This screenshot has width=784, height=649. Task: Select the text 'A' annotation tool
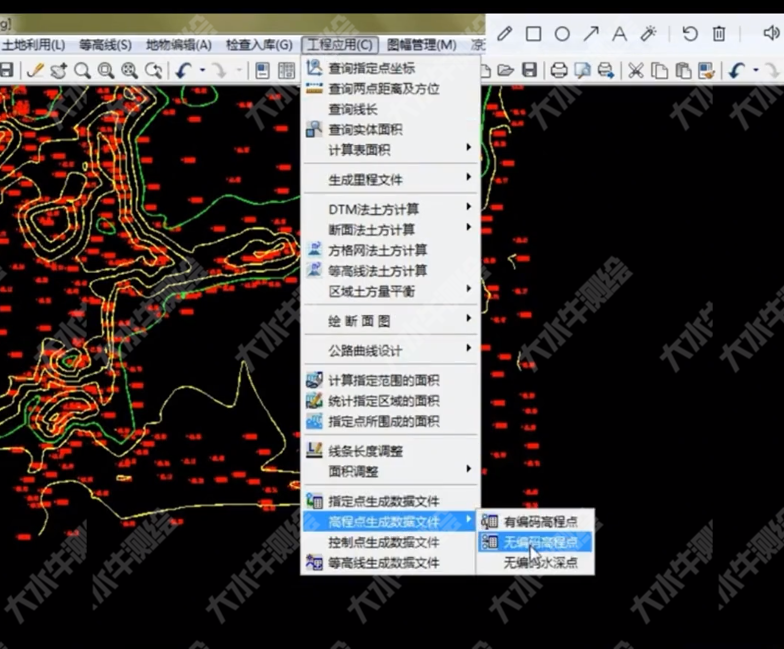[619, 34]
